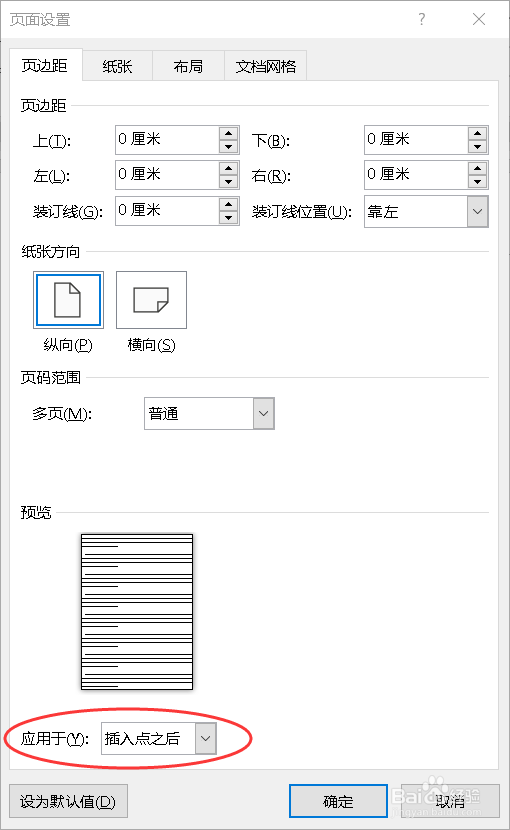
Task: Decrease the gutter 装订线 spinner
Action: point(229,218)
